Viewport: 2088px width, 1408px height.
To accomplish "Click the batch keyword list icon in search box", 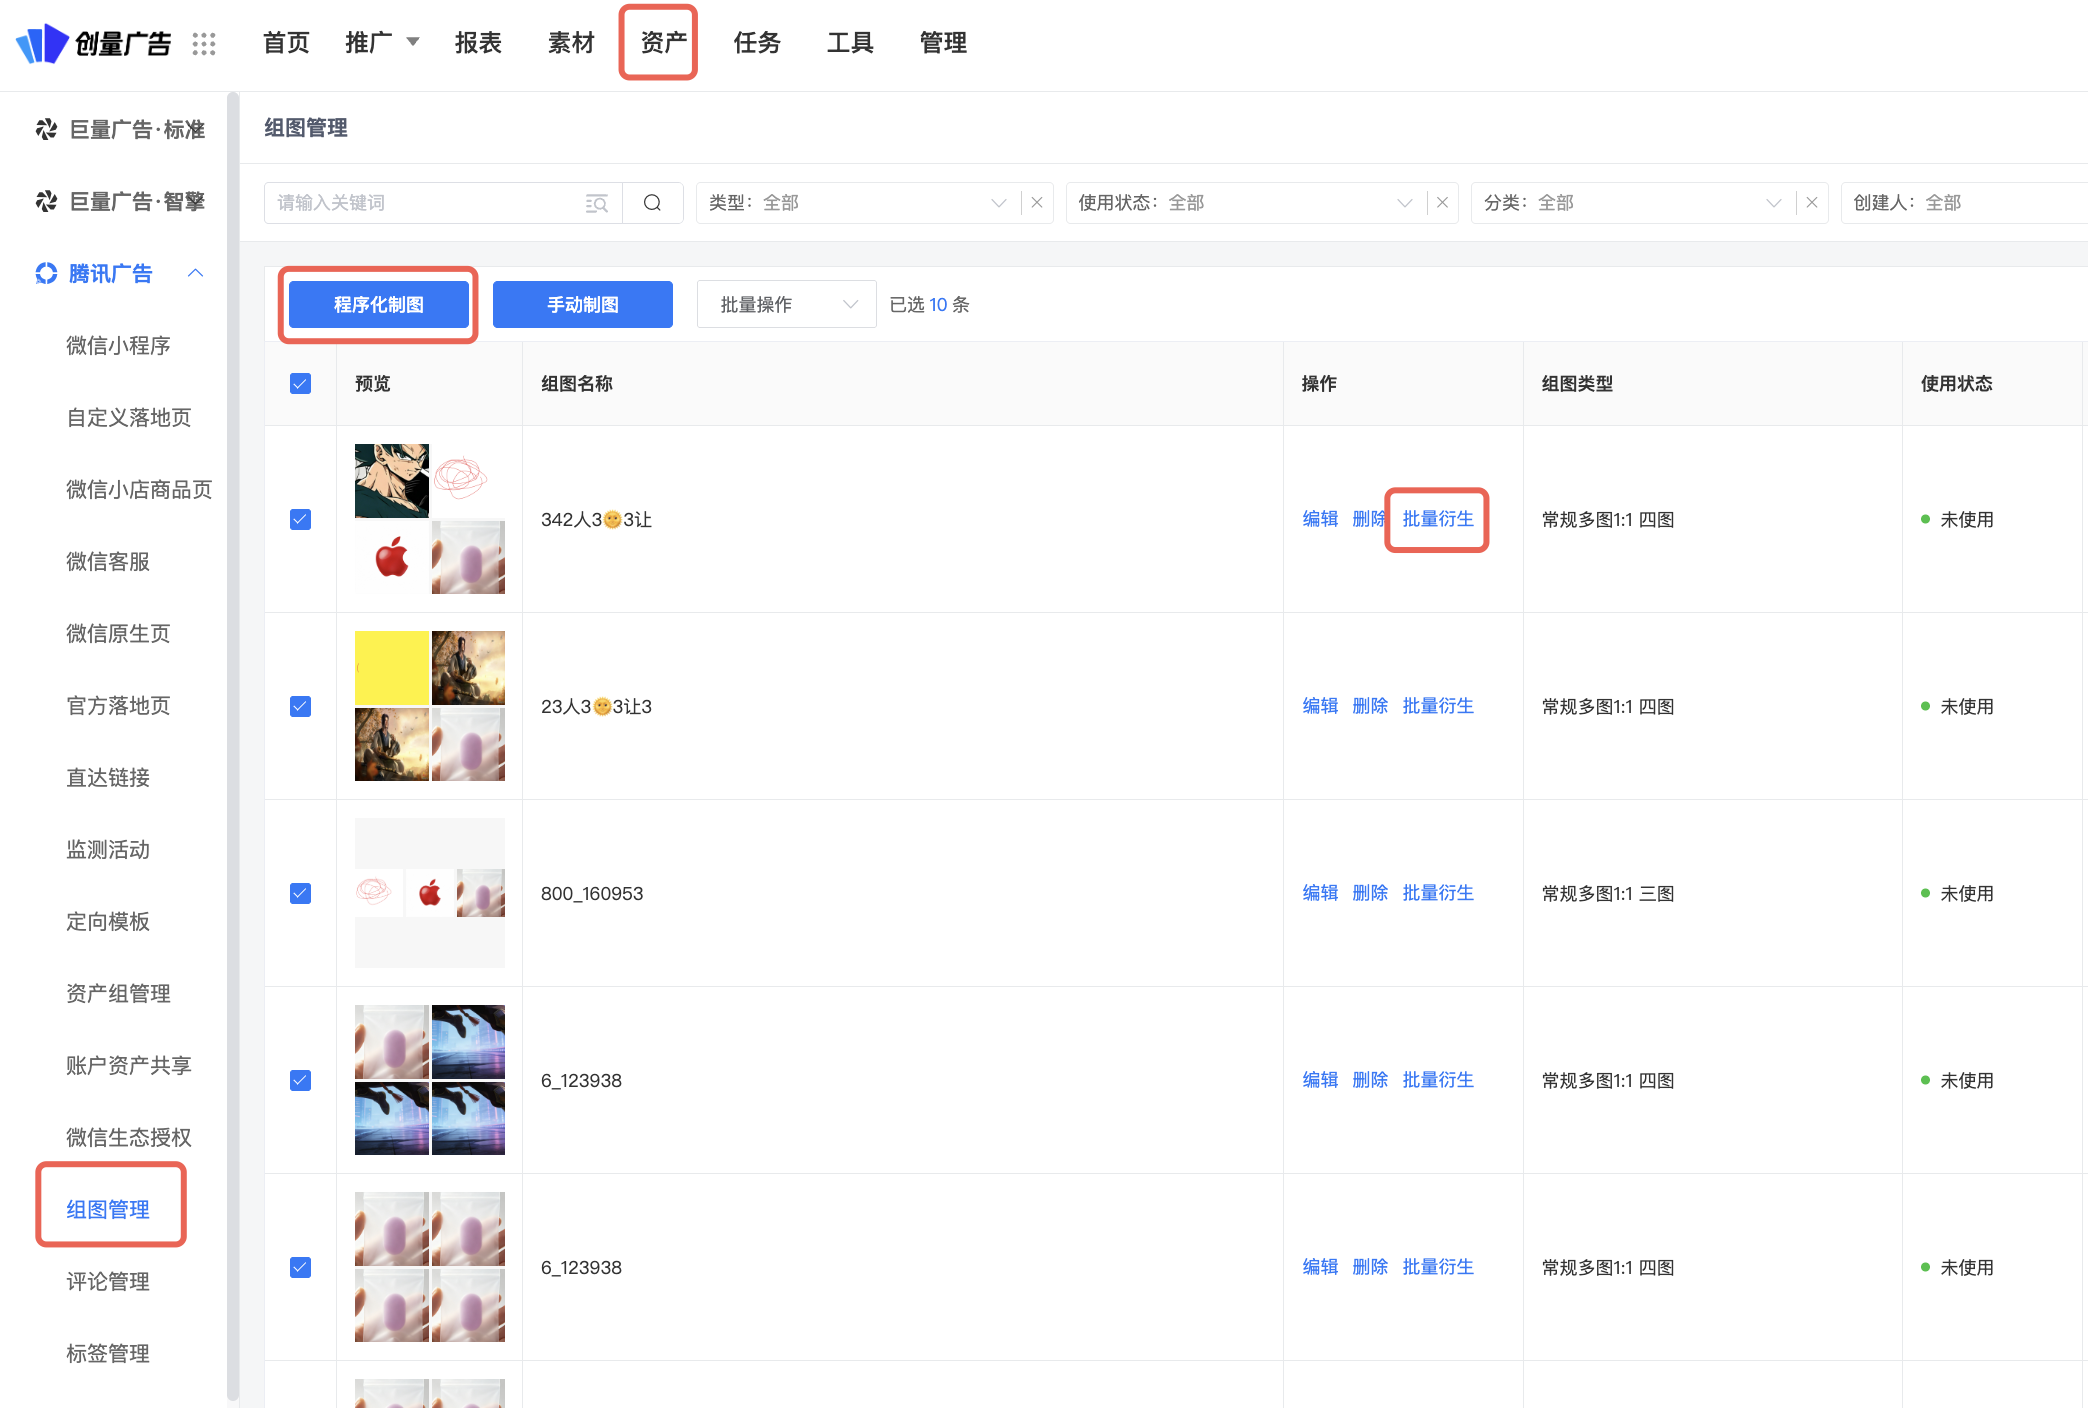I will 597,203.
